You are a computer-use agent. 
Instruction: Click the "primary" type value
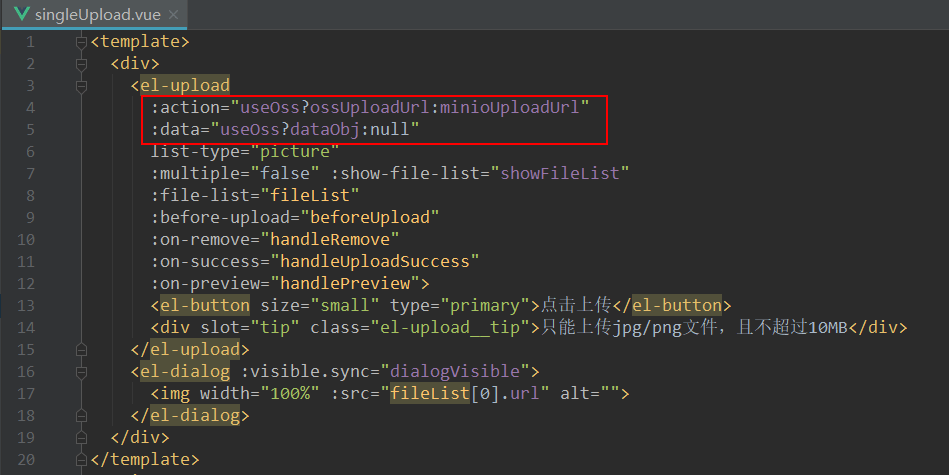[x=485, y=306]
